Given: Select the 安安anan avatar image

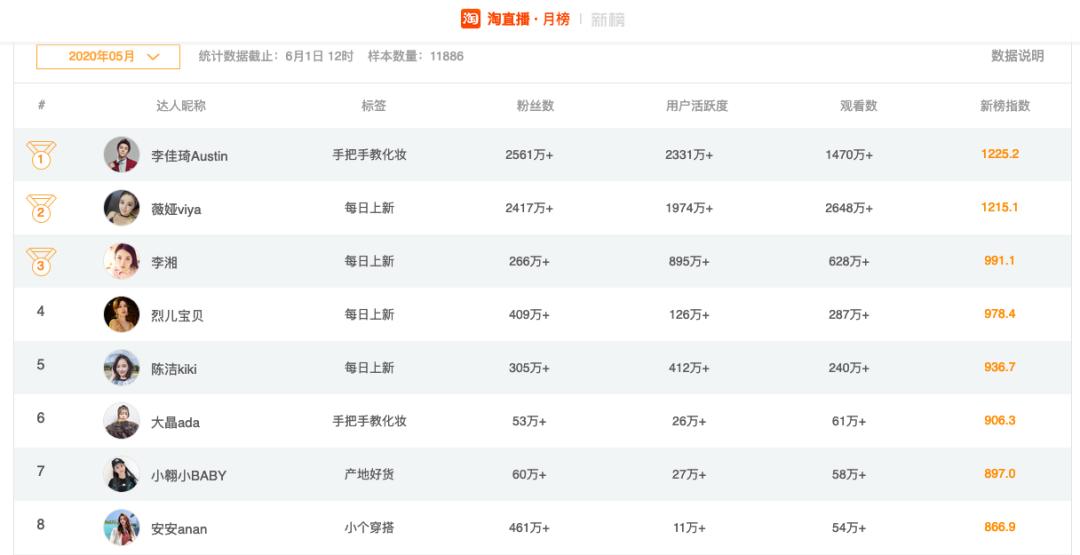Looking at the screenshot, I should pyautogui.click(x=122, y=527).
